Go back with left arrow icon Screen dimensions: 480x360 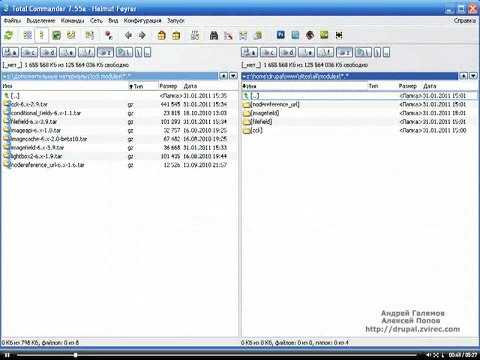(x=128, y=35)
